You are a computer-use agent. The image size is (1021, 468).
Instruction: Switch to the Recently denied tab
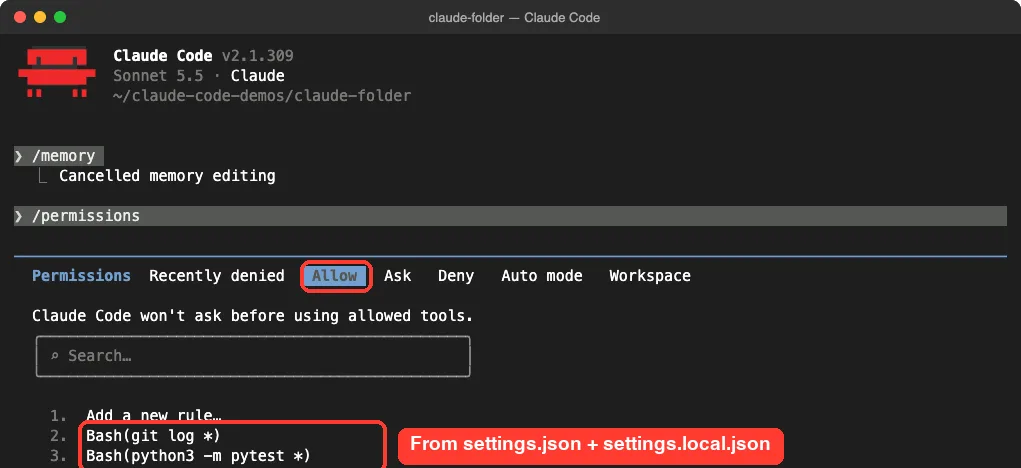coord(216,276)
